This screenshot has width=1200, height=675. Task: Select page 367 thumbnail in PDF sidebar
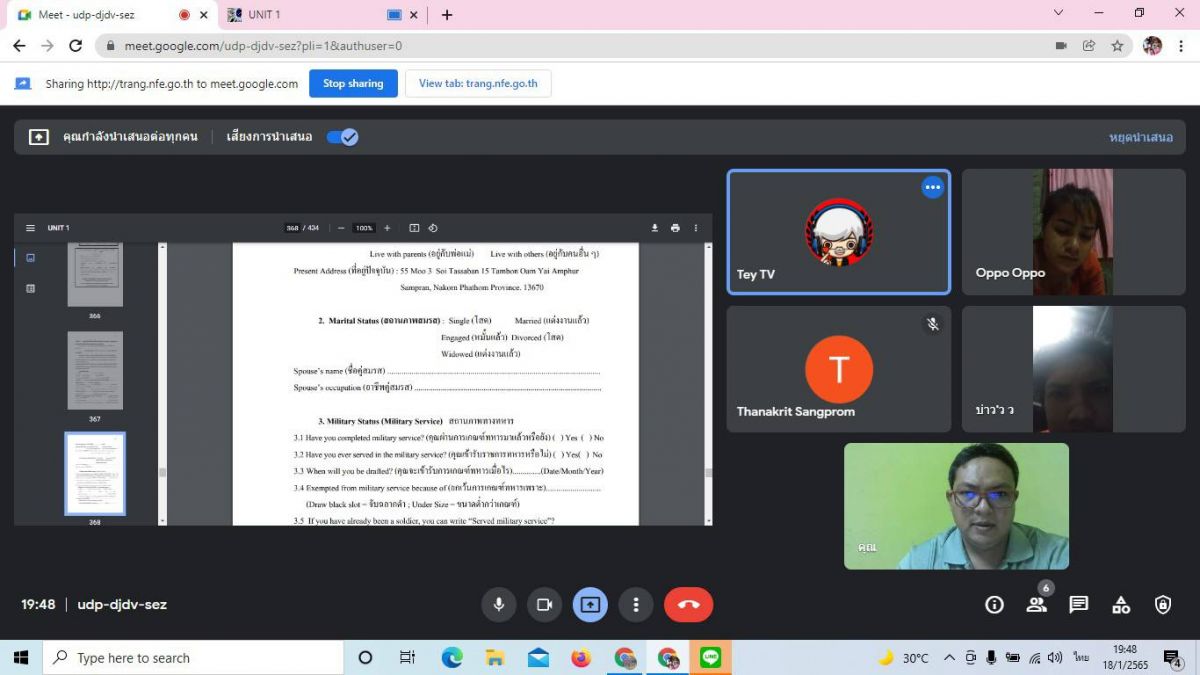95,370
